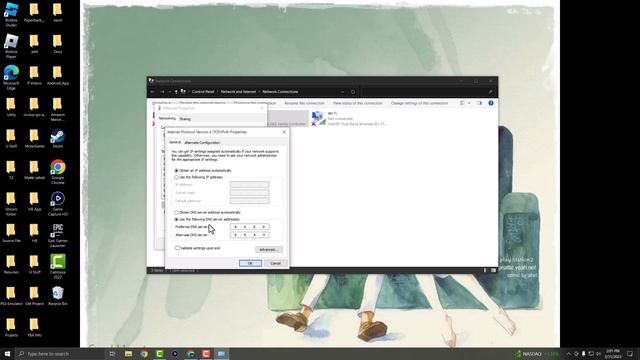The image size is (640, 360).
Task: Click the Help icon in Network Connections
Action: 491,103
